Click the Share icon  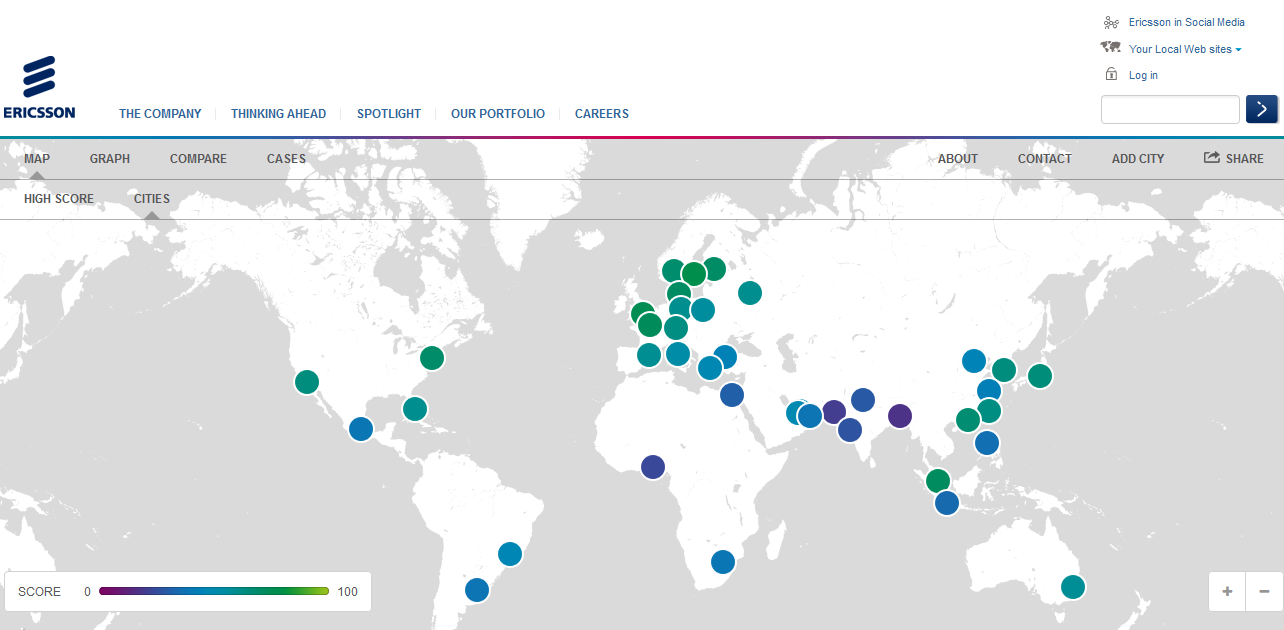tap(1212, 158)
